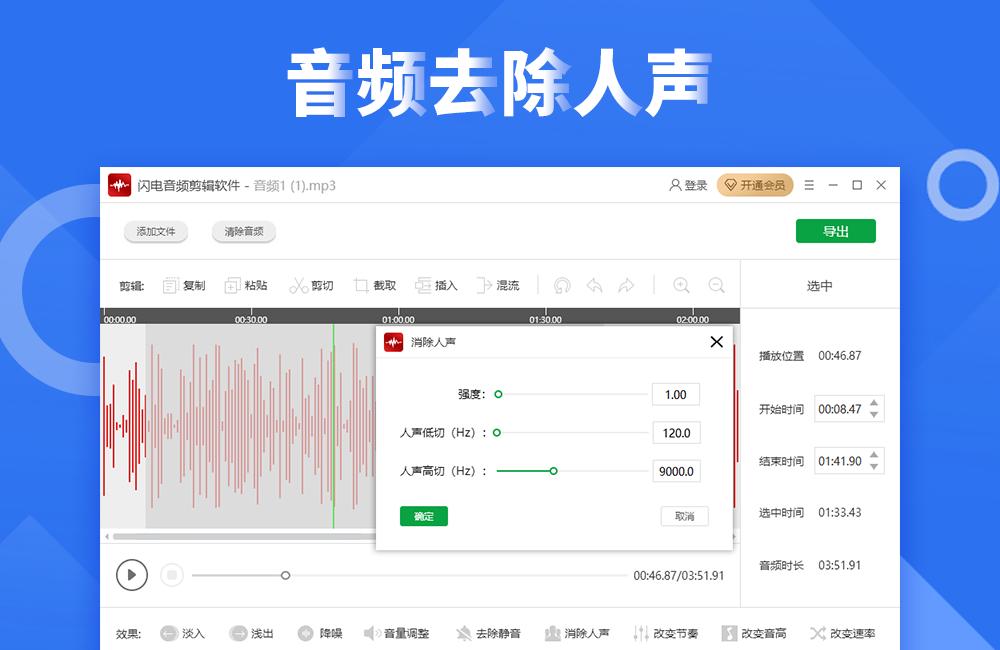Image resolution: width=1000 pixels, height=650 pixels.
Task: Click the reset/restore circular icon
Action: click(562, 286)
